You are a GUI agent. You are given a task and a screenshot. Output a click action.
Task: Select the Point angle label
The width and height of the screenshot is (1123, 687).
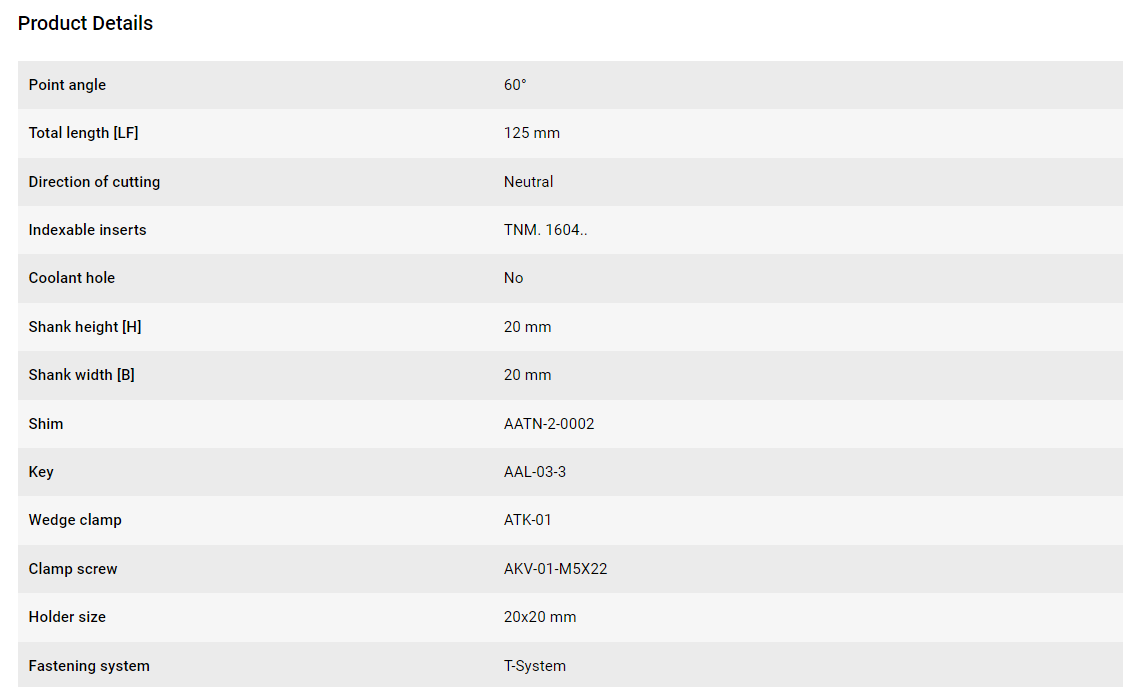(x=67, y=85)
